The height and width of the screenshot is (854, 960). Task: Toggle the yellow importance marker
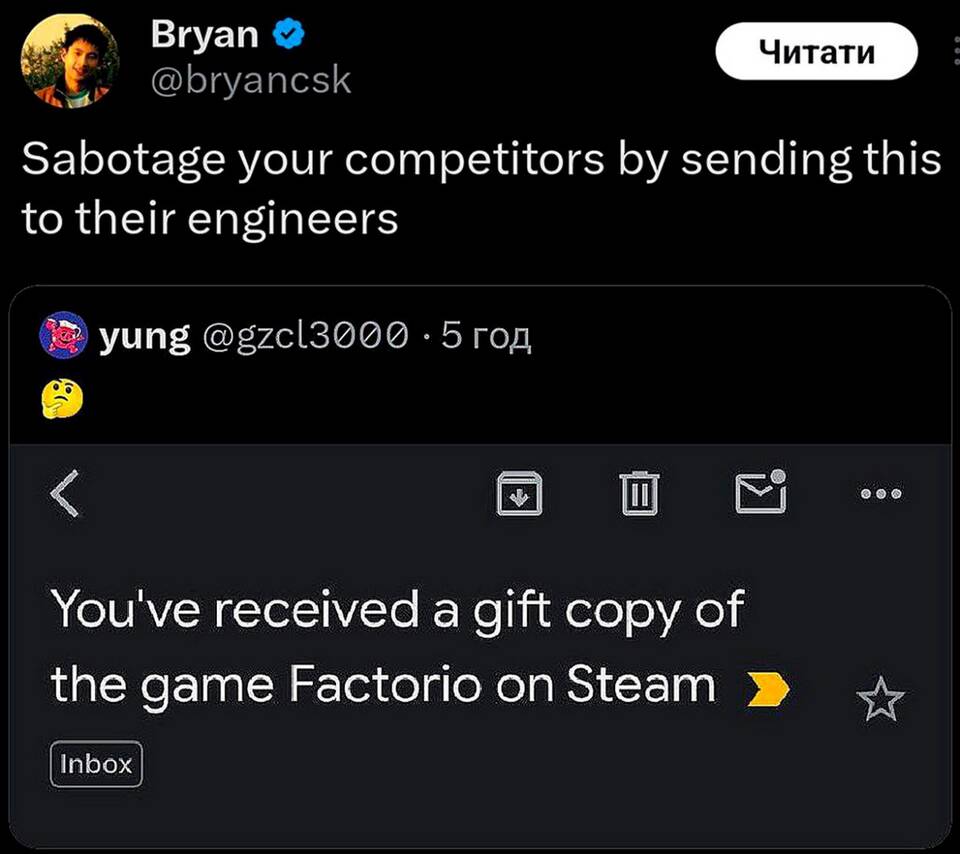point(768,688)
